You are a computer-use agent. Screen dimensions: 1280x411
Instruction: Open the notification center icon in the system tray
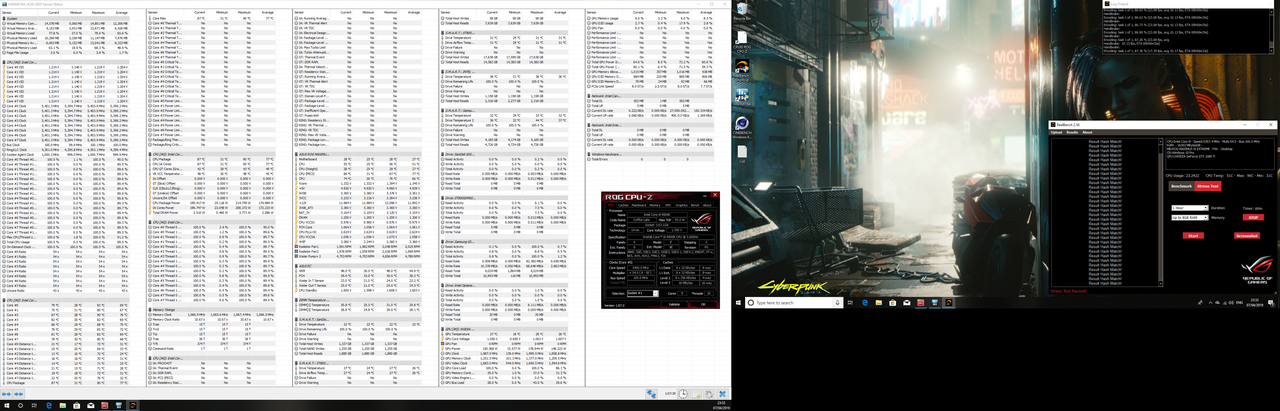point(1271,302)
